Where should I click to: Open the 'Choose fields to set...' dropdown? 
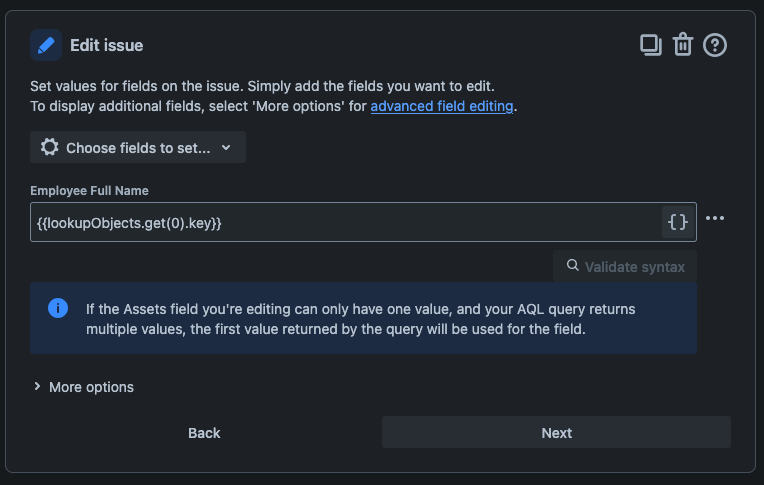click(x=138, y=147)
